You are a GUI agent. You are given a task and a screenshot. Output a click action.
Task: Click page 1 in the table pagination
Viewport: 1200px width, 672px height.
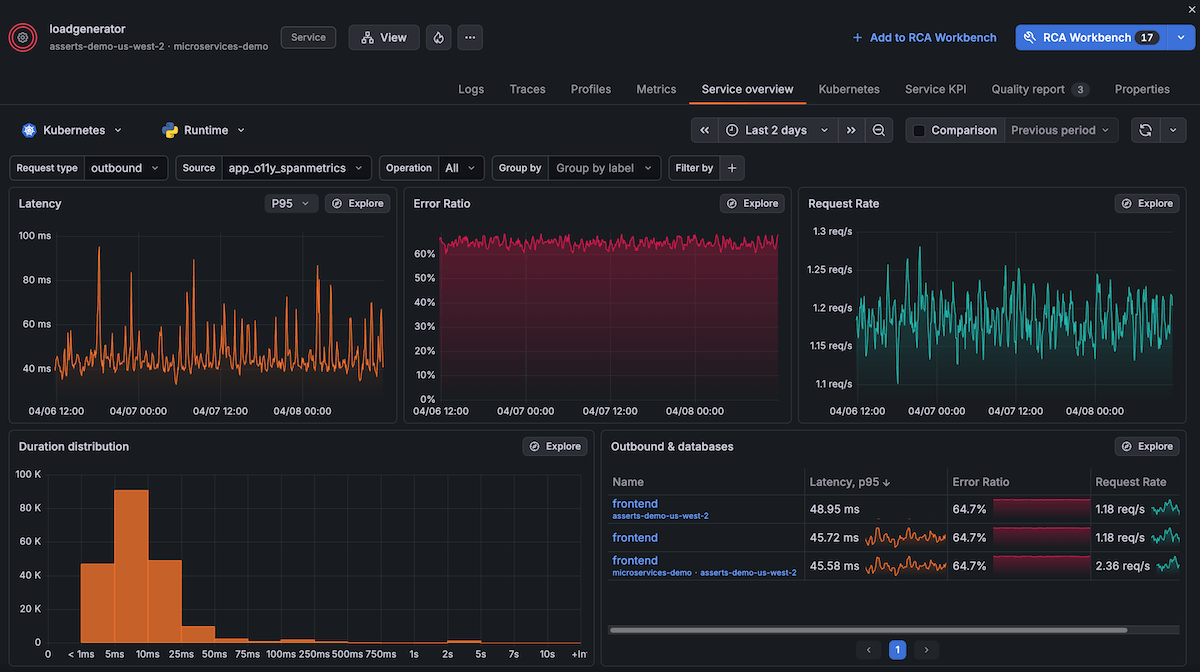(897, 649)
